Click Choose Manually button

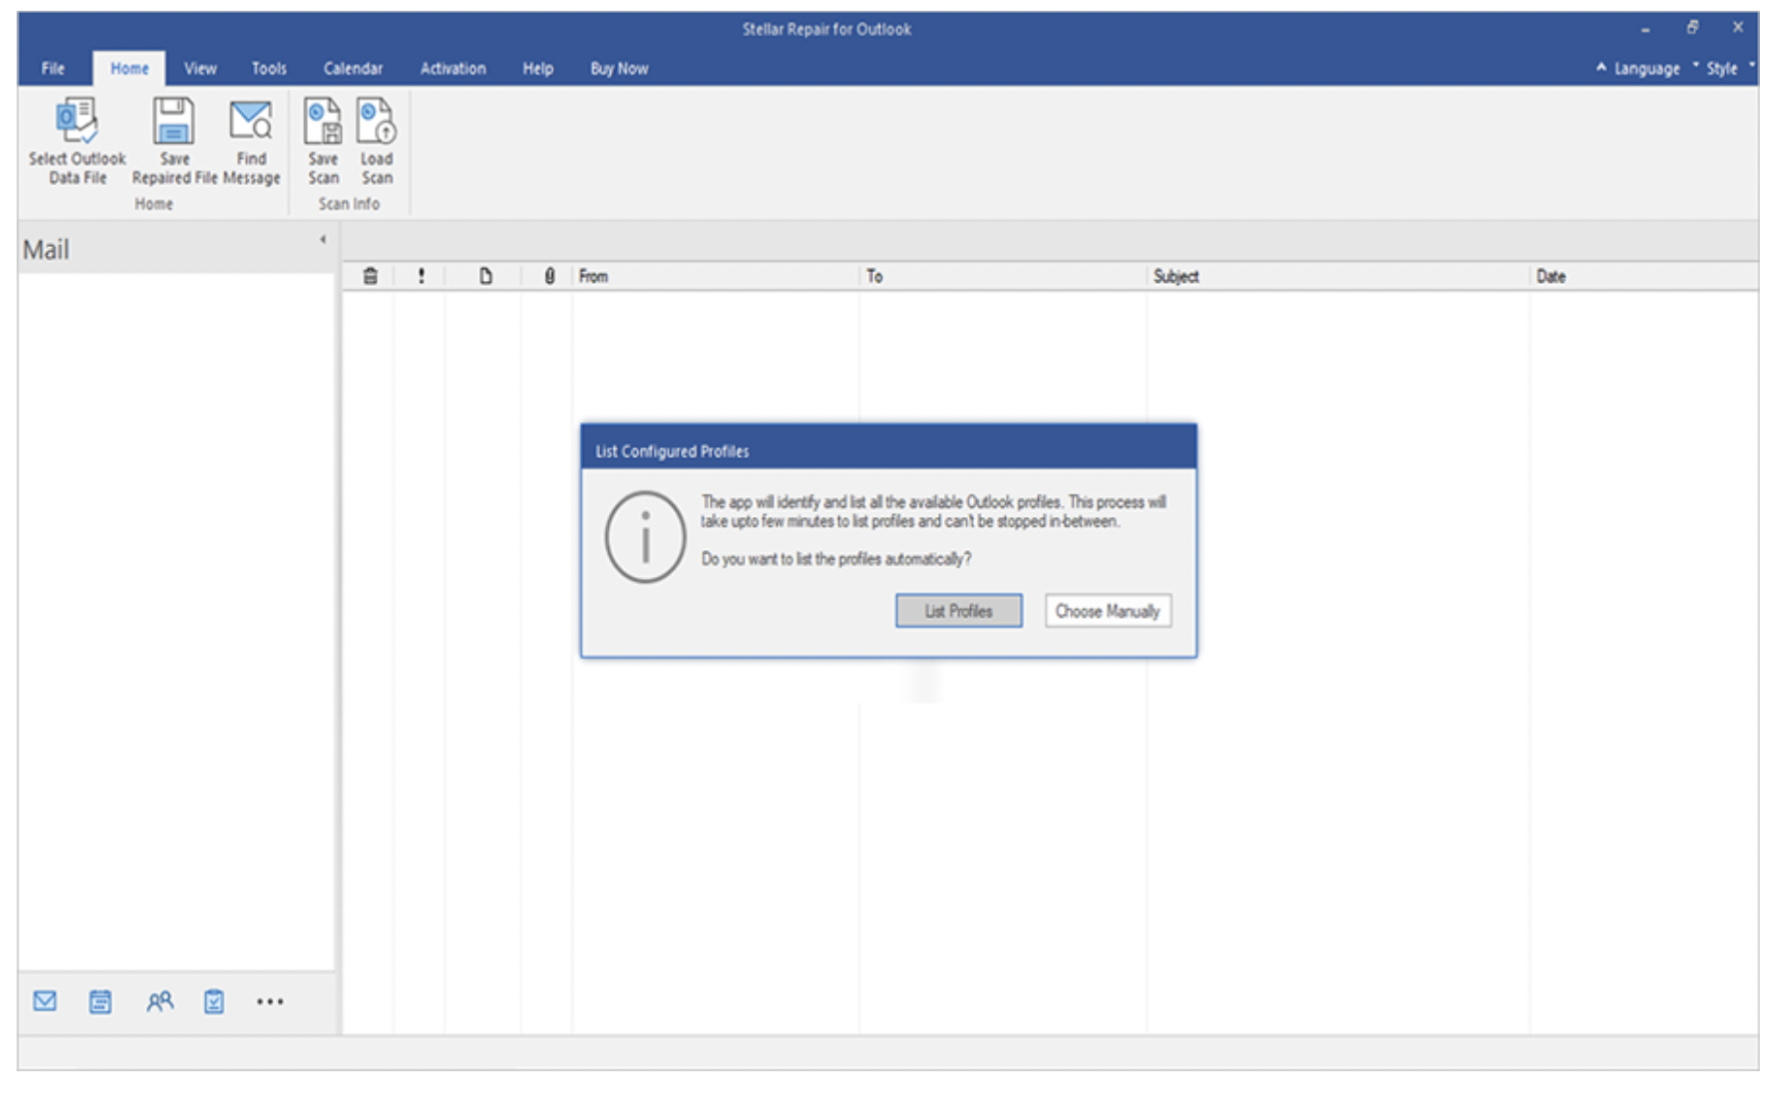(1108, 611)
